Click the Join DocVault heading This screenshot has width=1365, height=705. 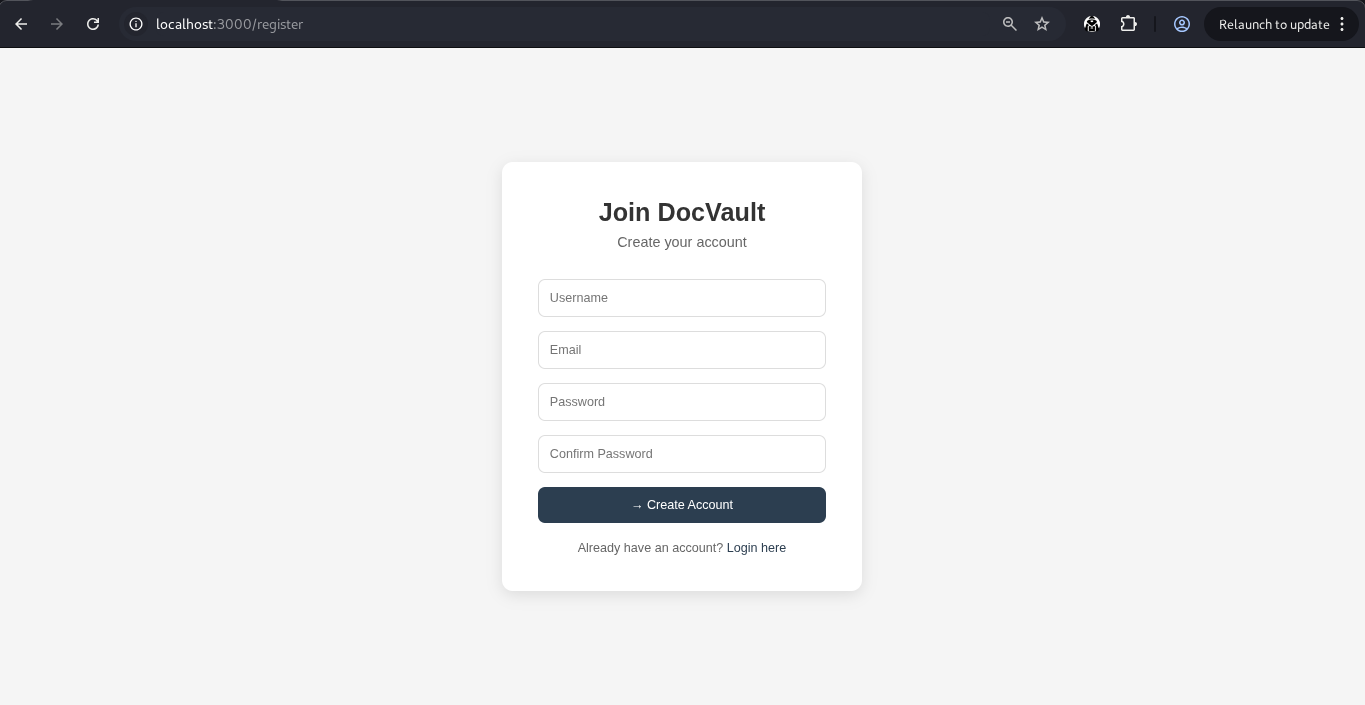(x=682, y=212)
